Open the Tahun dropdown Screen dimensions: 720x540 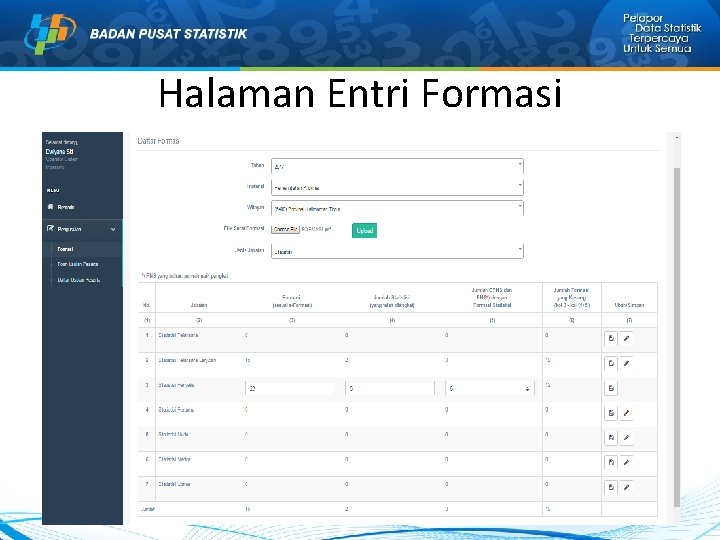397,166
